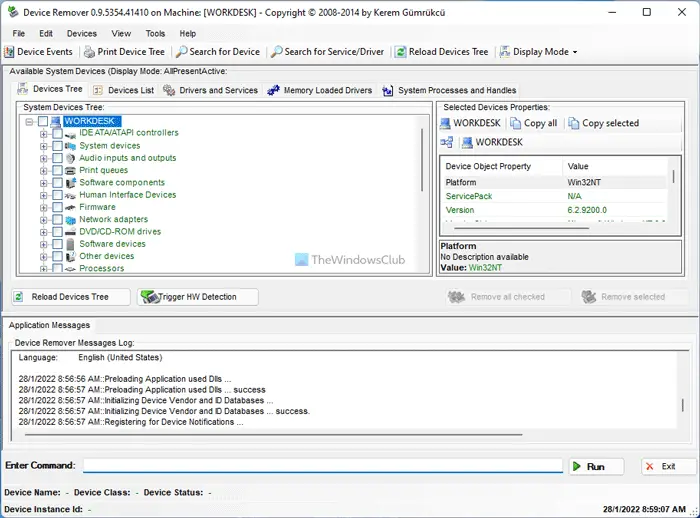Expand the IDE ATA/ATAPI controllers node
This screenshot has height=518, width=700.
[x=44, y=134]
